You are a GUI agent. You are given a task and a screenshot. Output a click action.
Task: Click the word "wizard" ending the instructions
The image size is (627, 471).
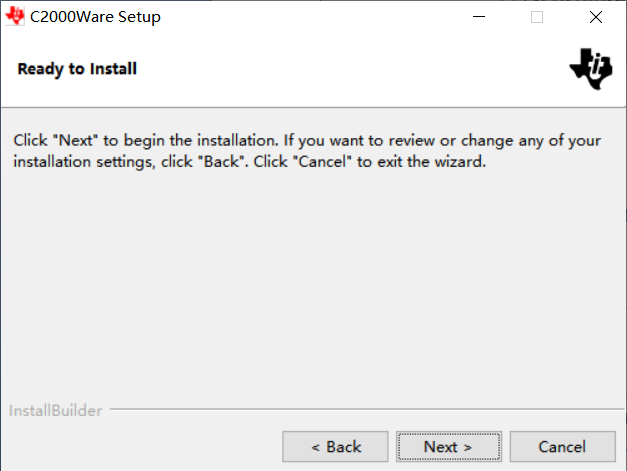click(459, 161)
